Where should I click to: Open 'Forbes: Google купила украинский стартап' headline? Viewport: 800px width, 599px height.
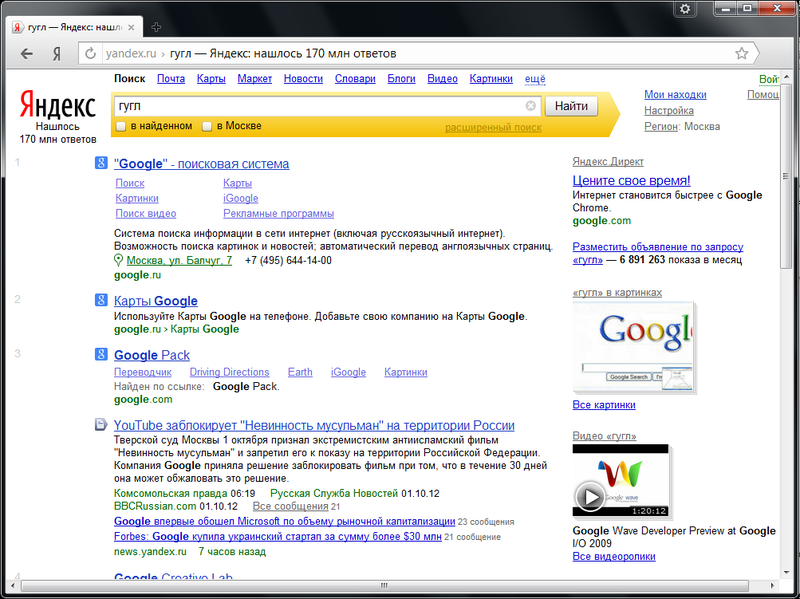point(278,536)
